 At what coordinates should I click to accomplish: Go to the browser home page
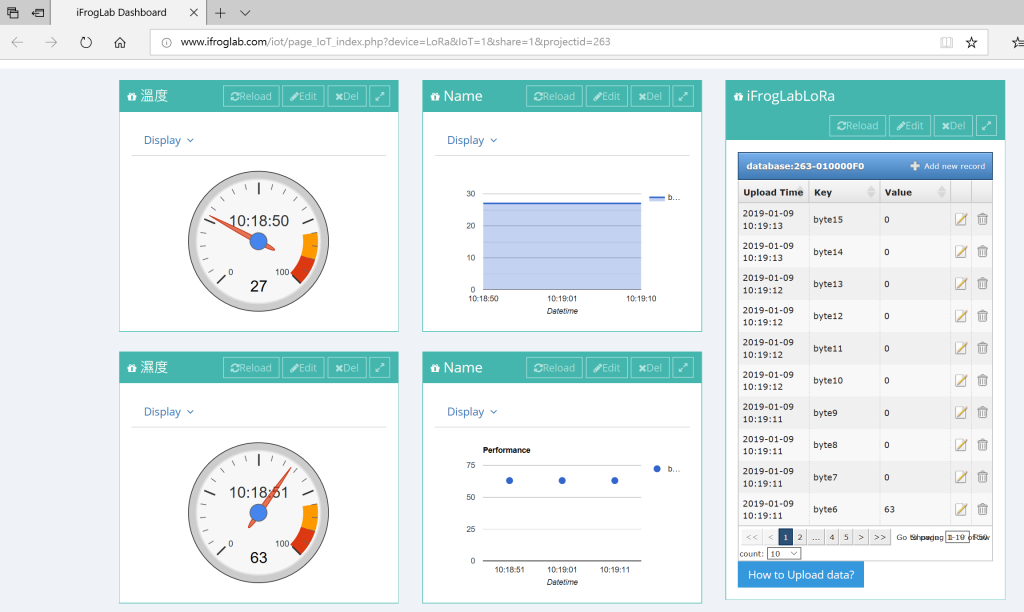point(120,42)
